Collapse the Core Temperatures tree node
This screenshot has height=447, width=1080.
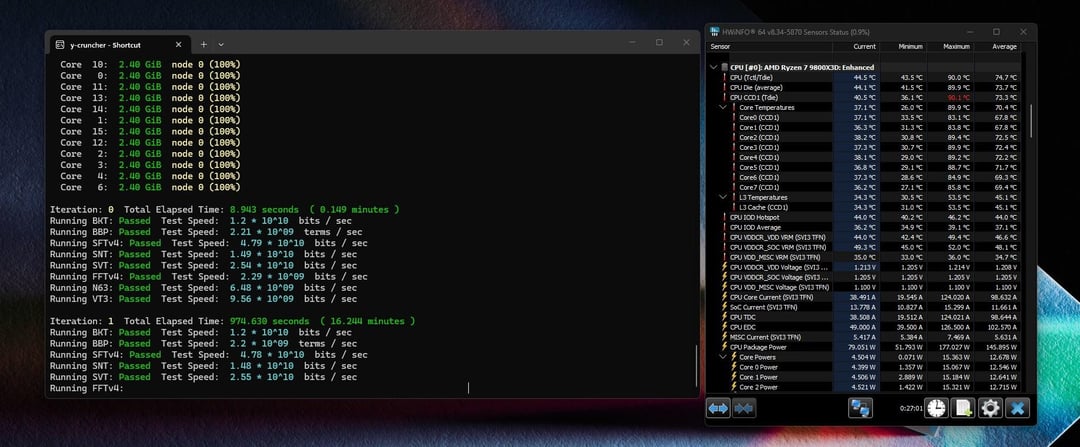point(723,107)
